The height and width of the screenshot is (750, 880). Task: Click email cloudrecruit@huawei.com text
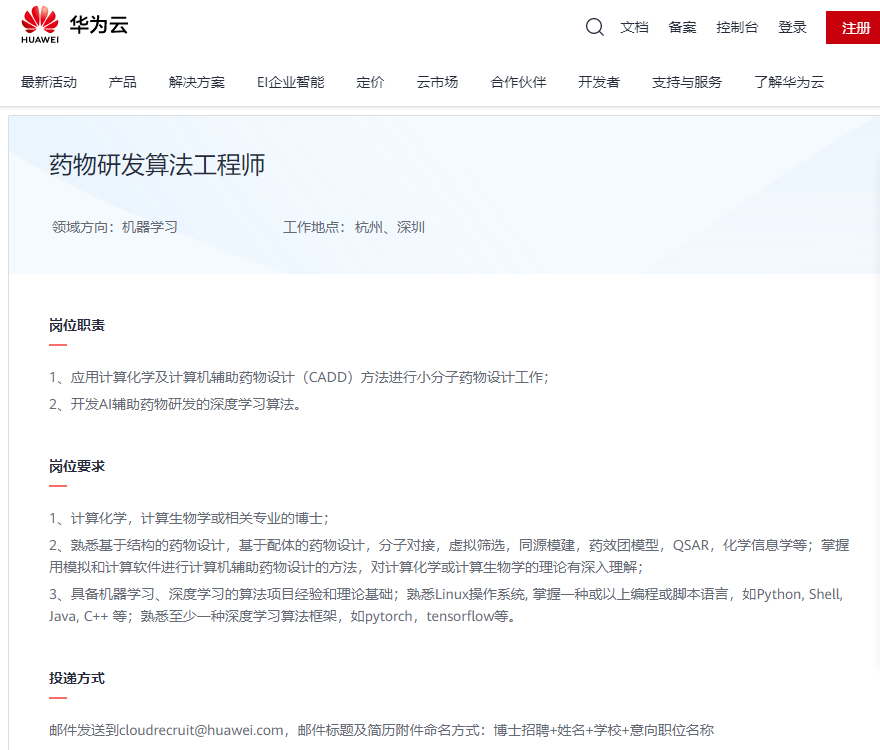[201, 730]
